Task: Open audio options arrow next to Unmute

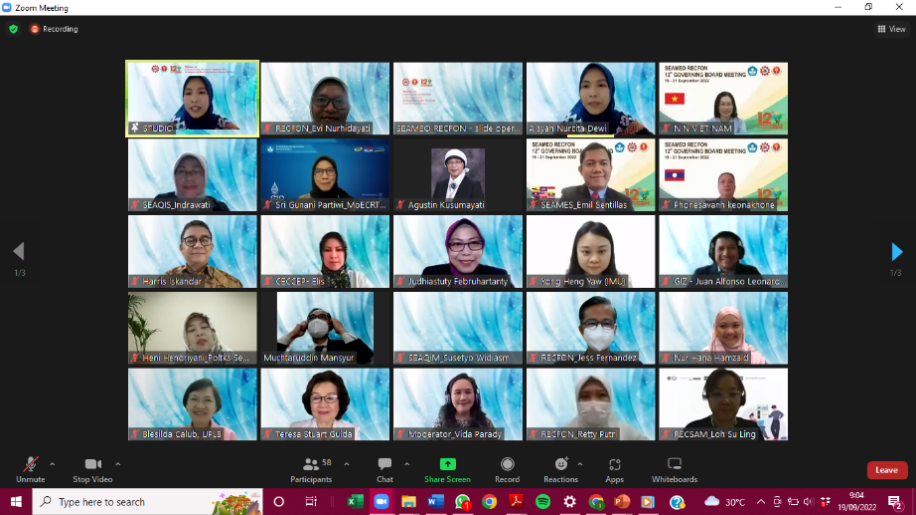Action: point(52,464)
